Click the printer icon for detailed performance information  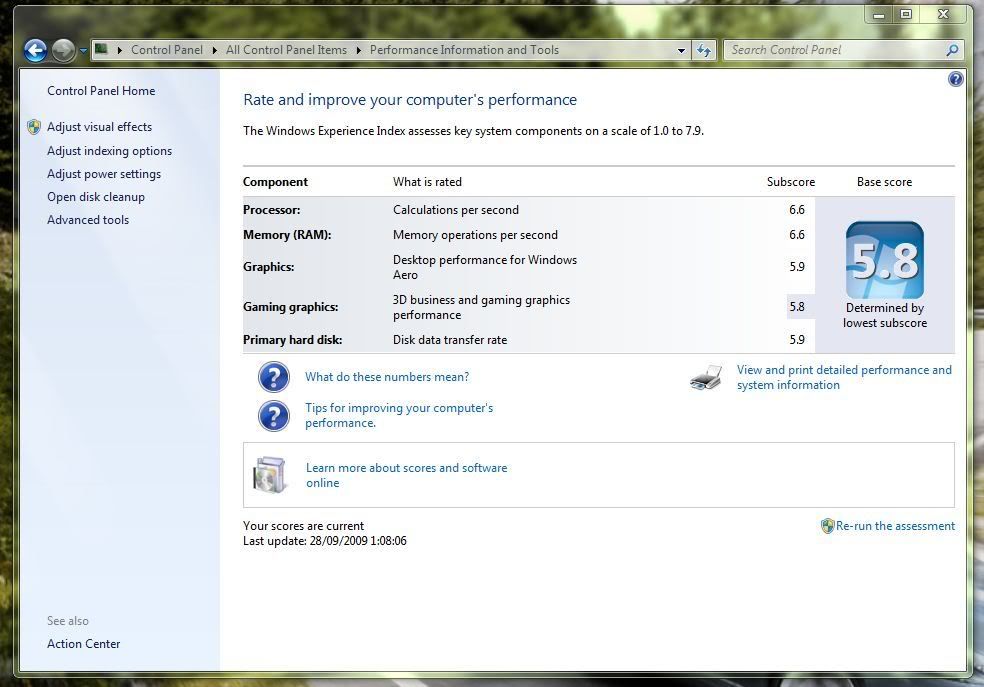coord(706,378)
